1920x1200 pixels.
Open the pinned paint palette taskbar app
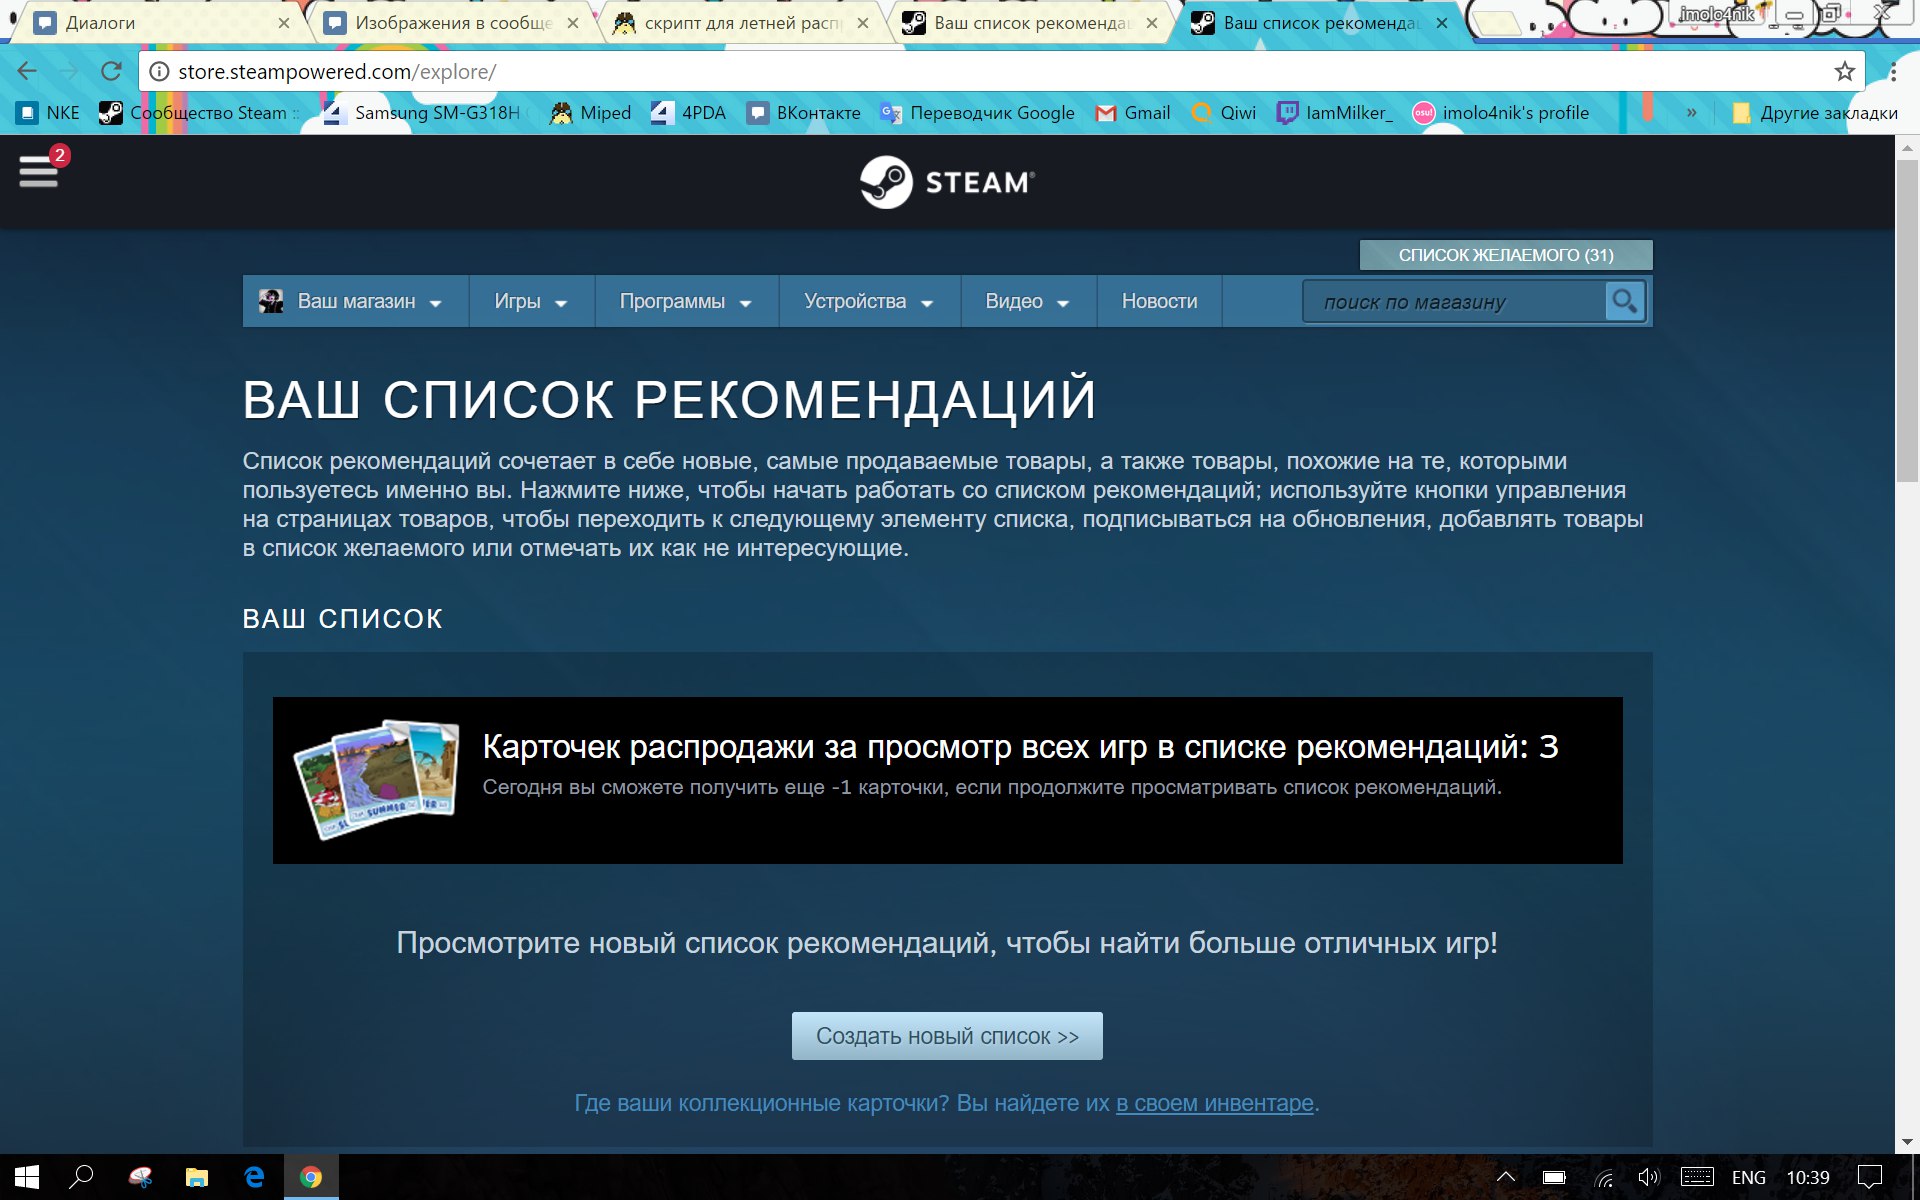[x=140, y=1177]
